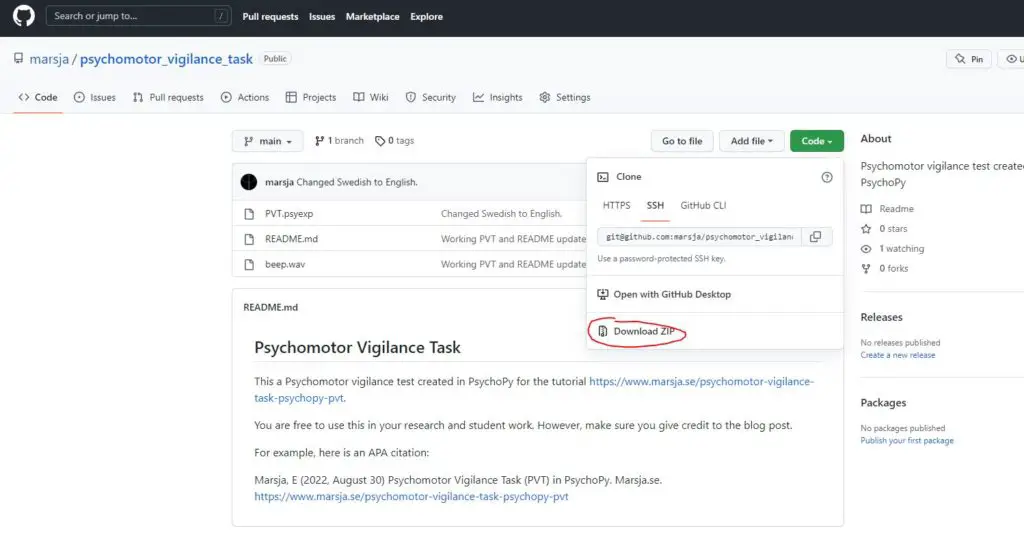Viewport: 1024px width, 548px height.
Task: Click the 1 watching link
Action: pyautogui.click(x=901, y=249)
